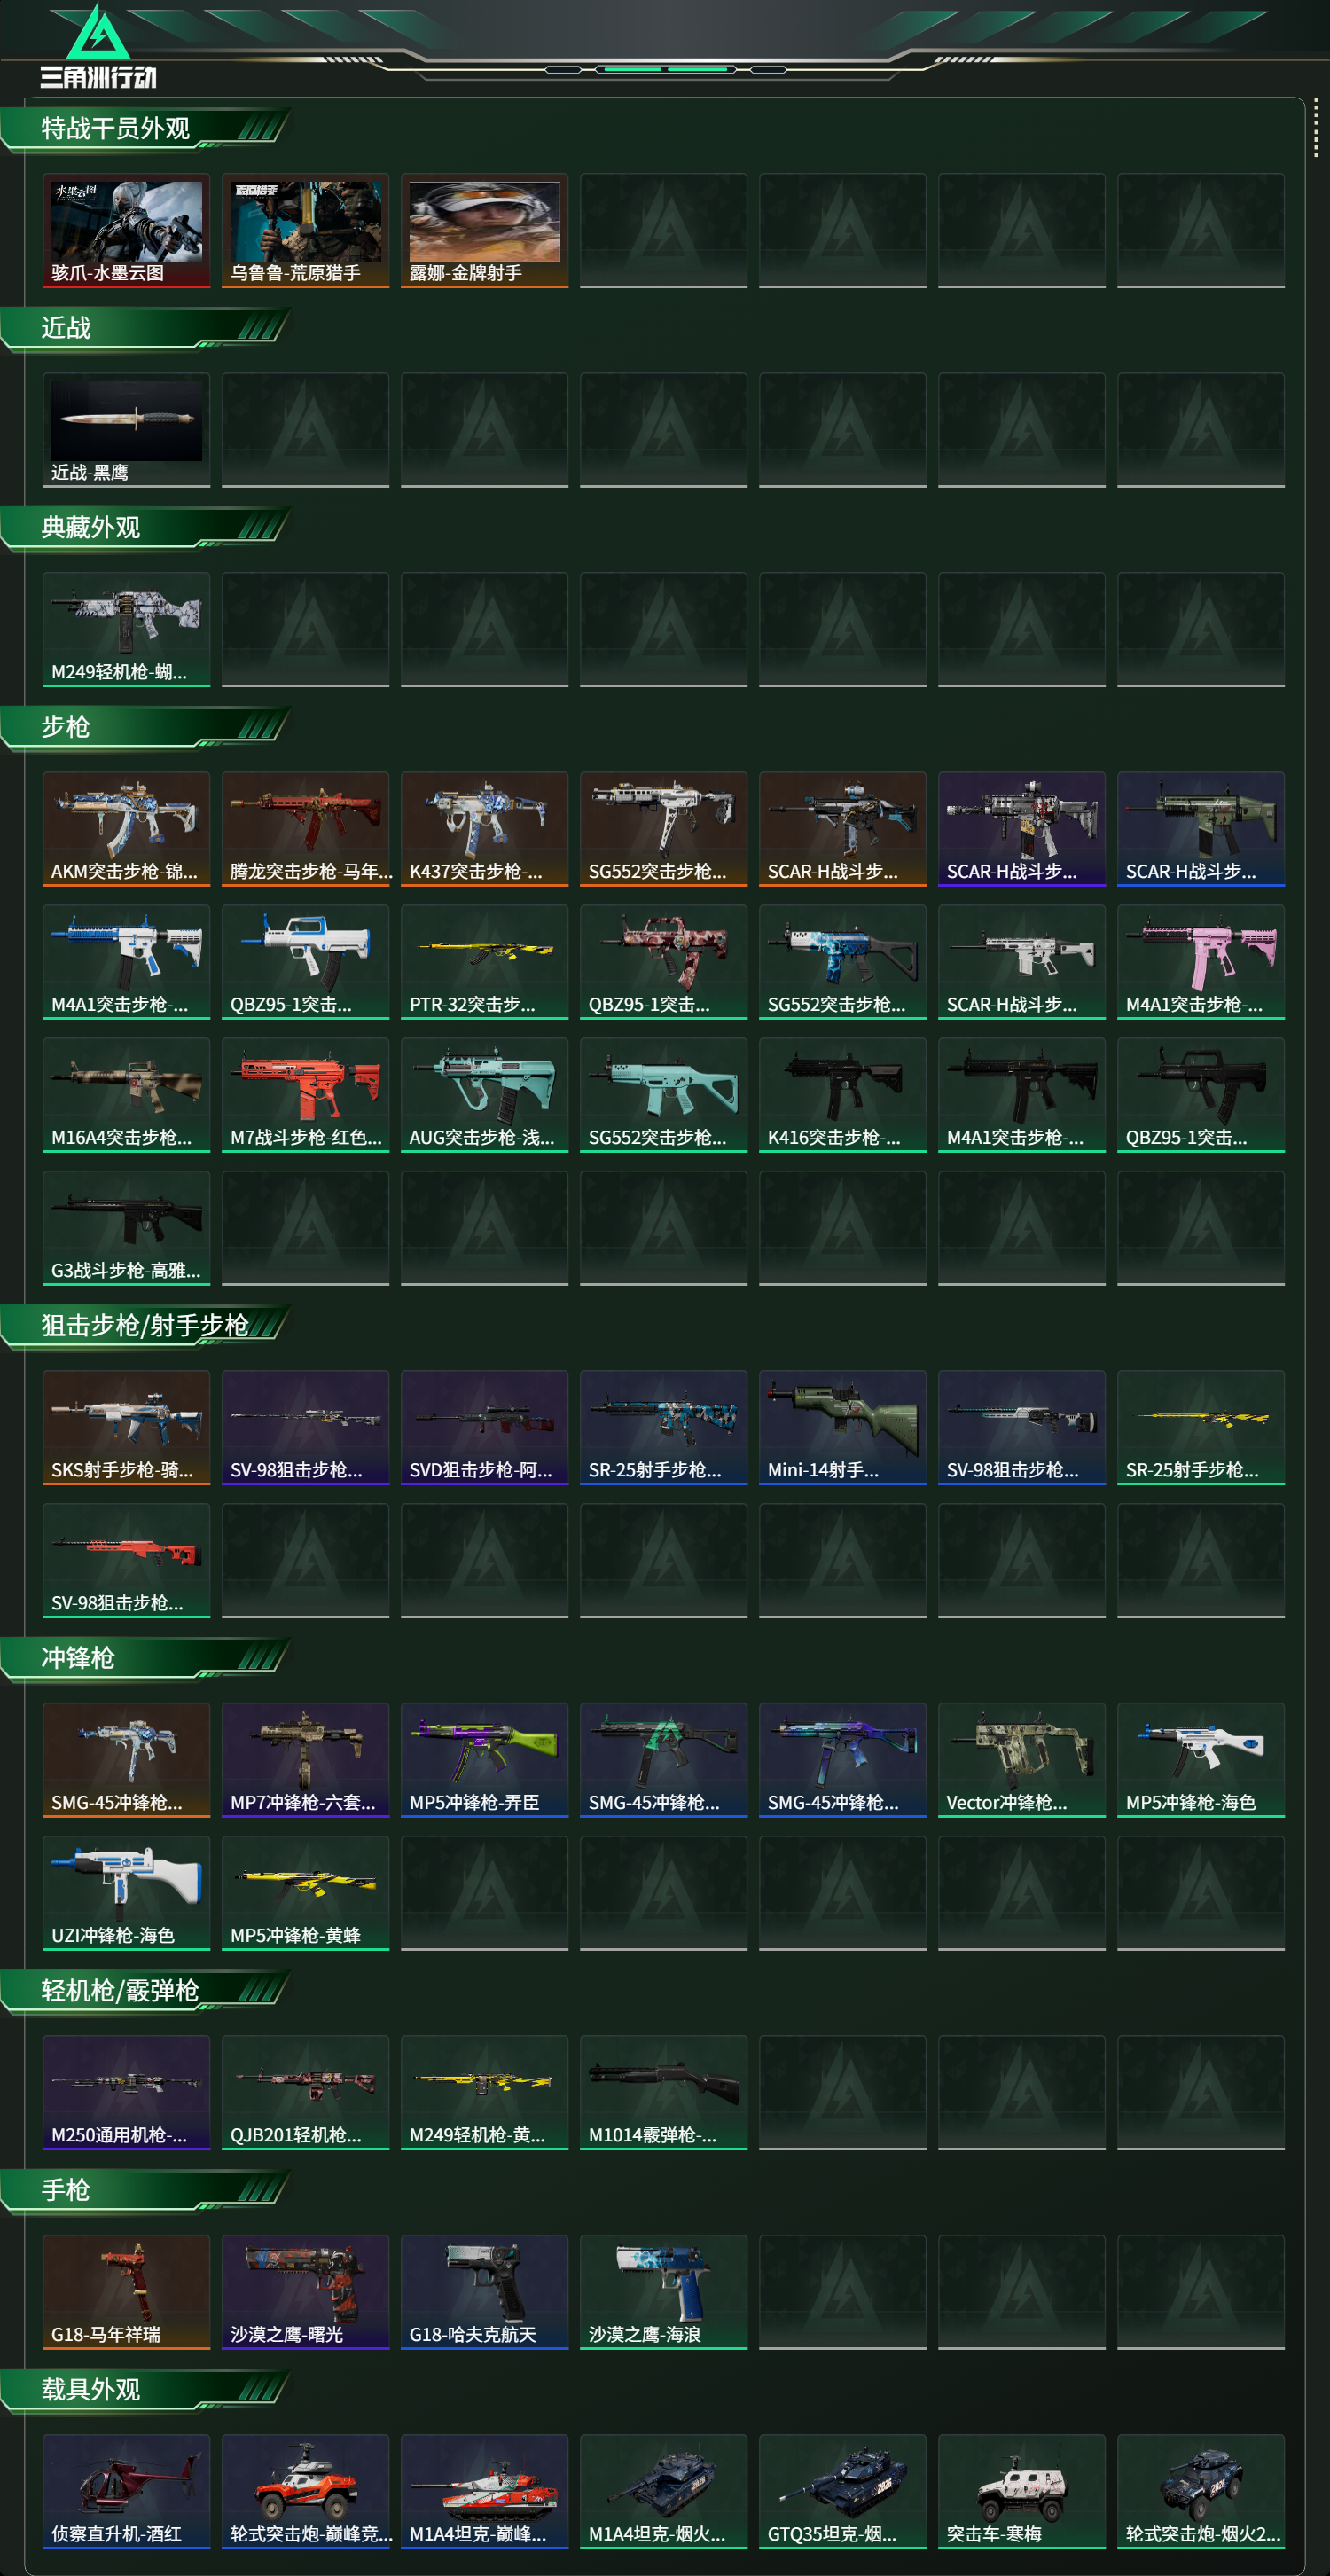
Task: Select the M1014霰弹枪 shotgun item
Action: coord(663,2092)
